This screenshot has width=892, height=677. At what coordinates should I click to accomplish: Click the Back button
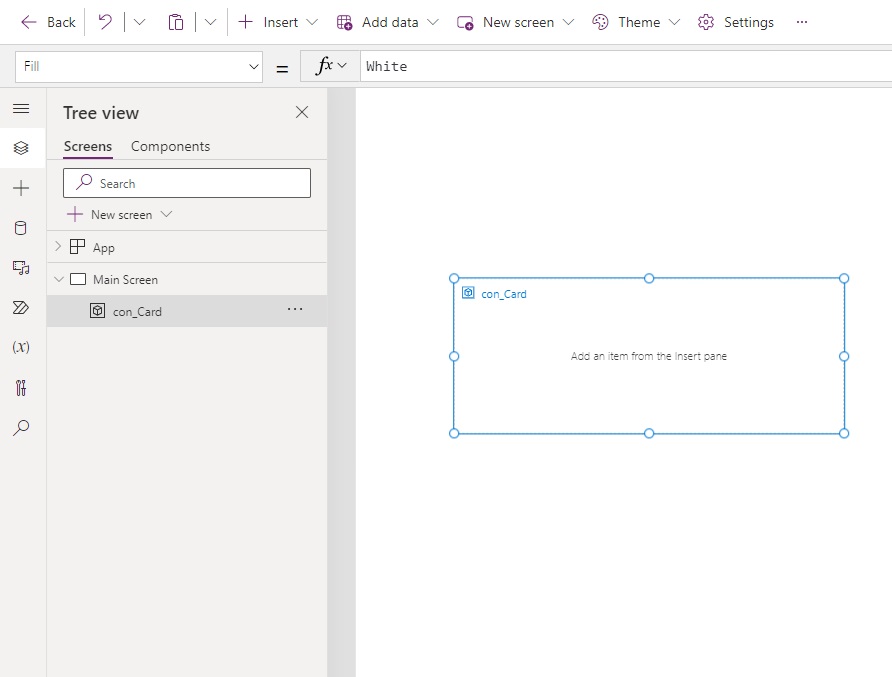48,22
